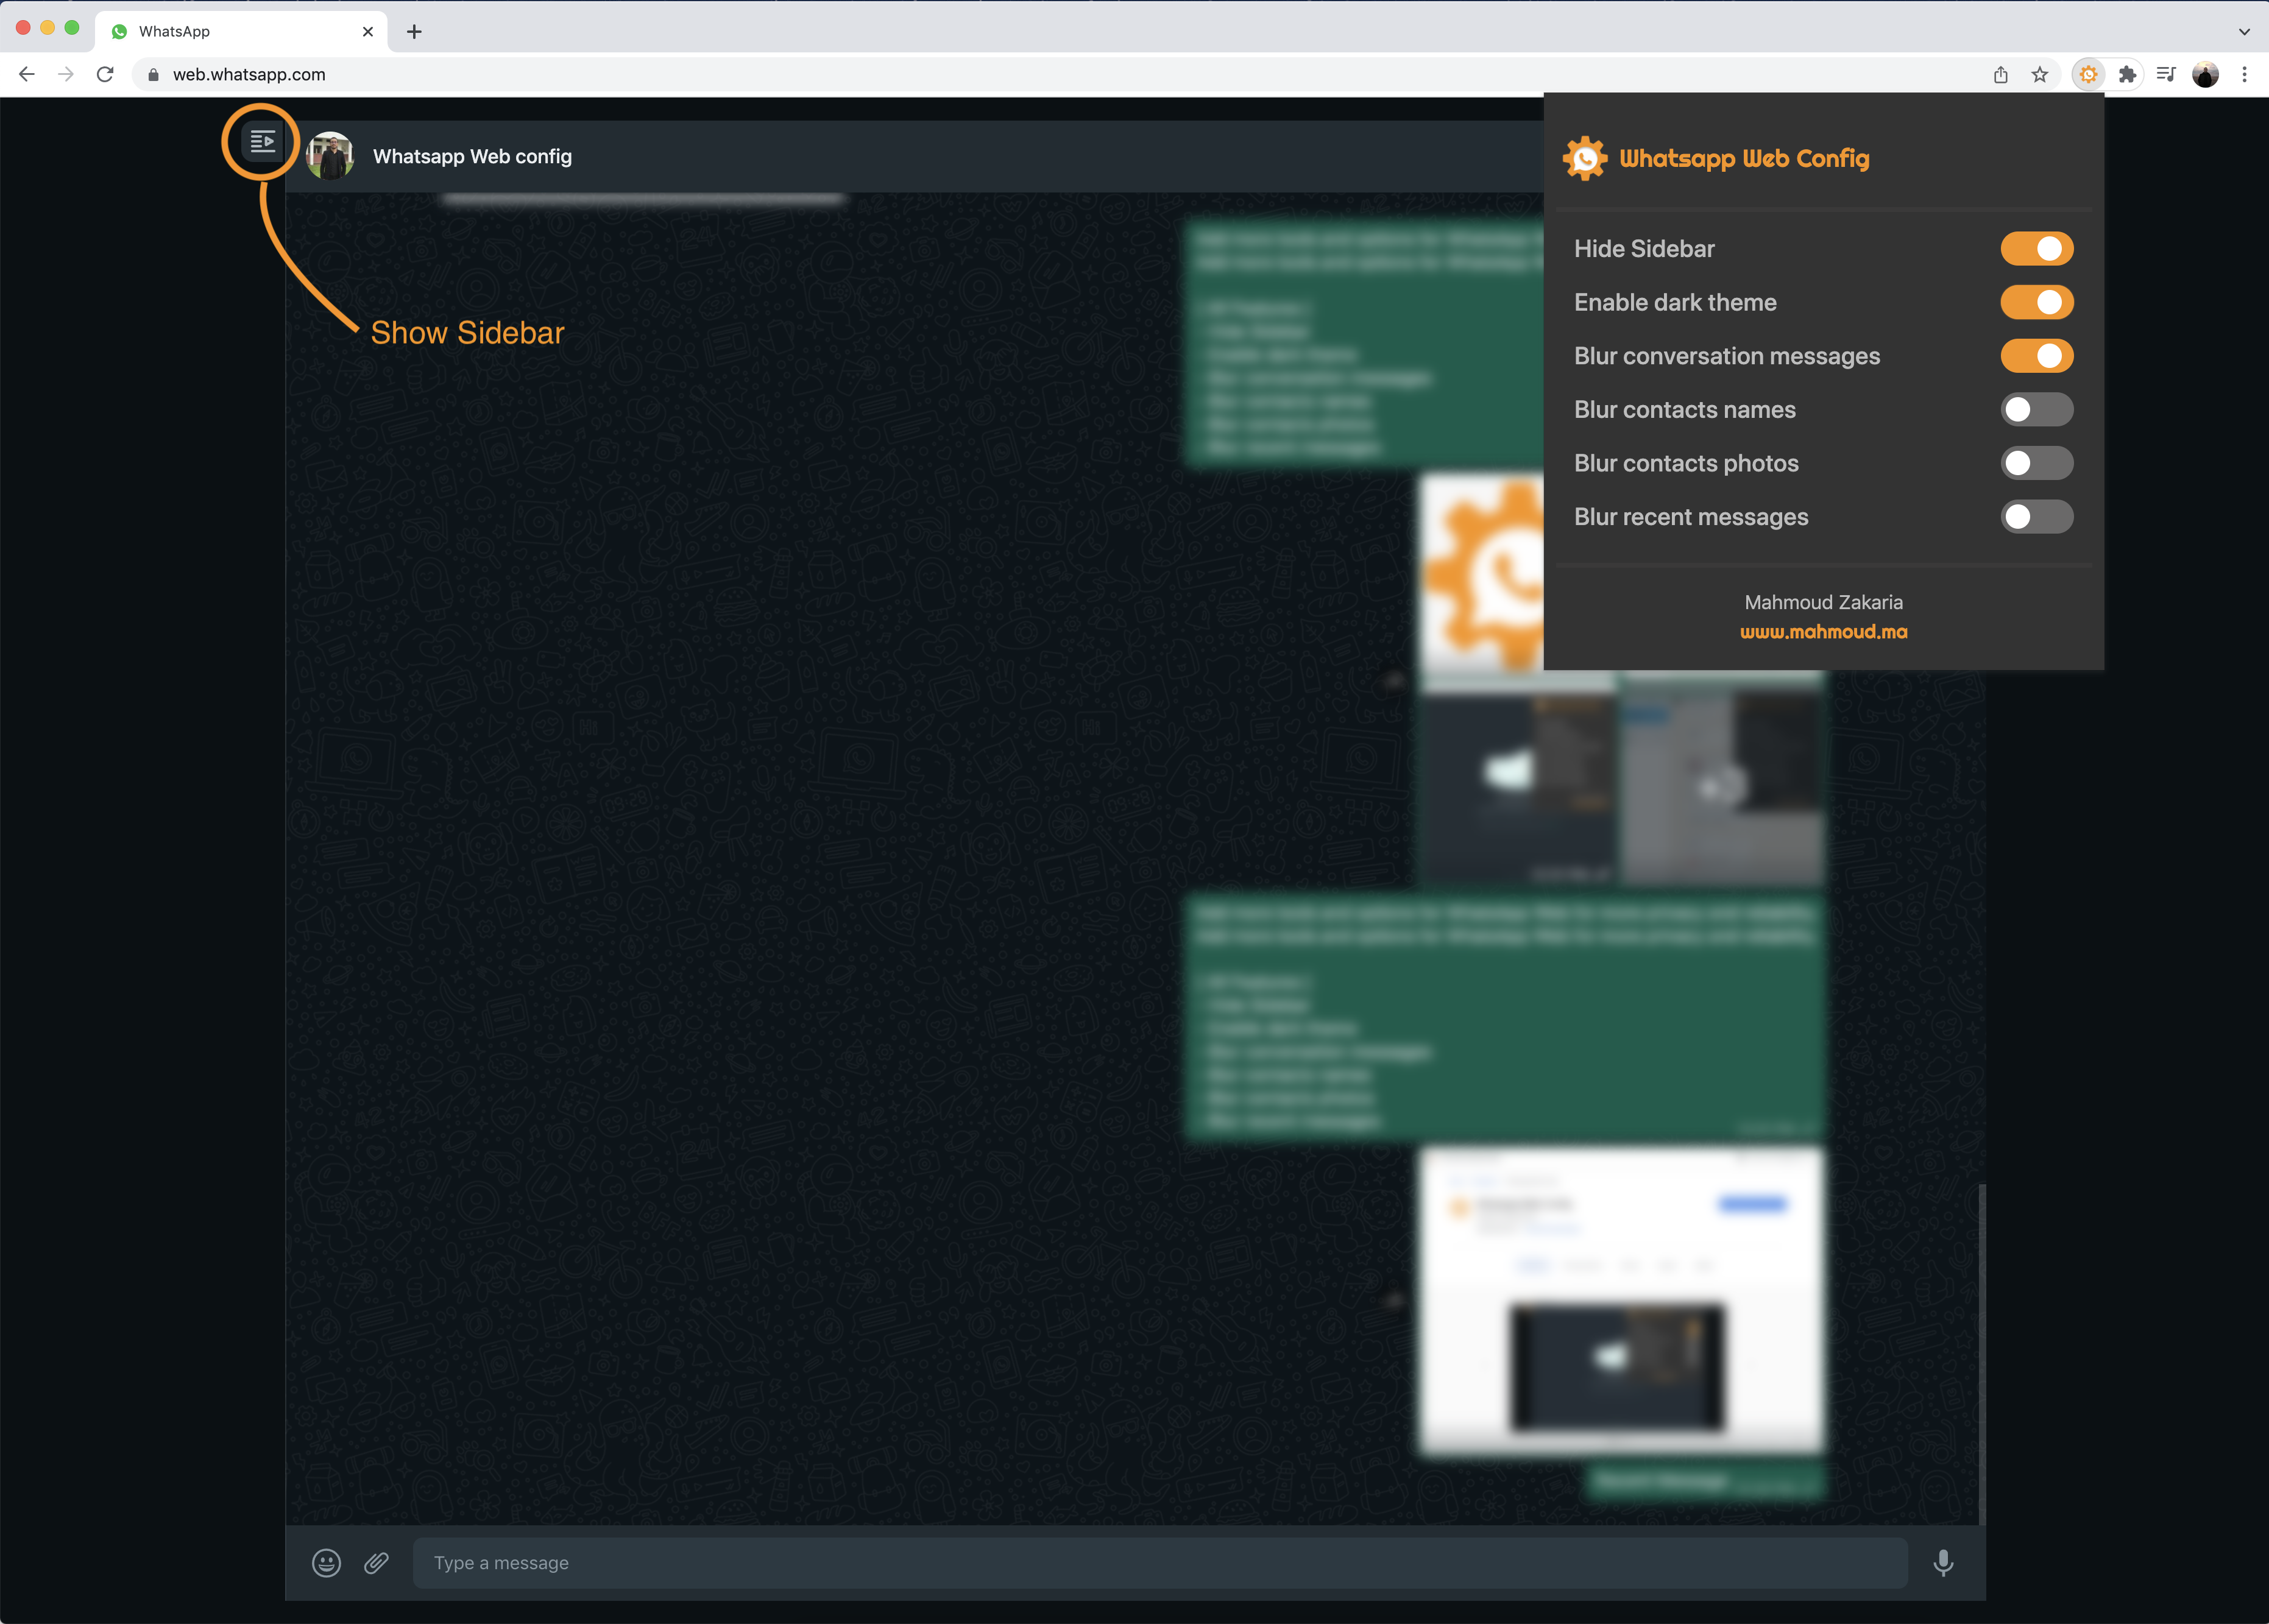Open the media control icon
The height and width of the screenshot is (1624, 2269).
(x=2166, y=74)
